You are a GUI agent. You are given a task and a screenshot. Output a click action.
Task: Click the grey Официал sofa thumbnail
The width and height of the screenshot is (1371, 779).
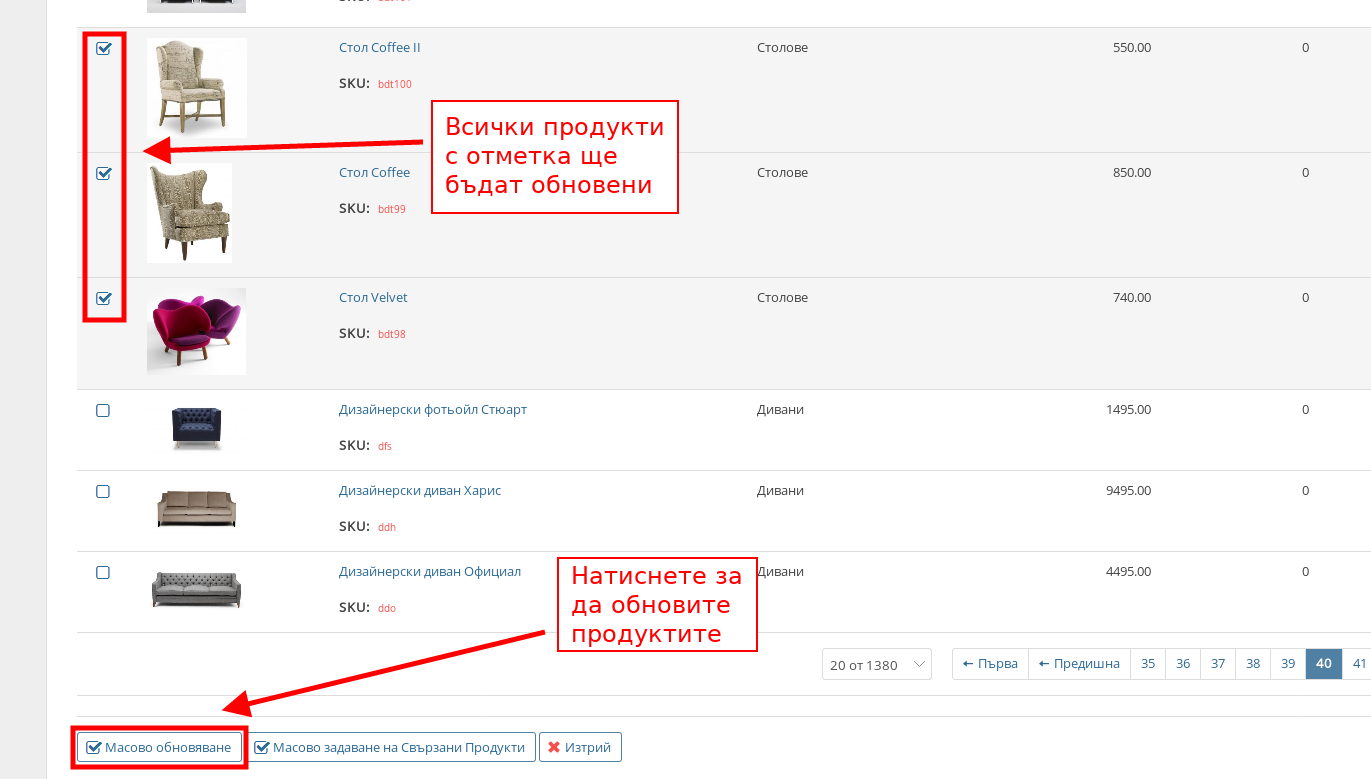click(196, 590)
